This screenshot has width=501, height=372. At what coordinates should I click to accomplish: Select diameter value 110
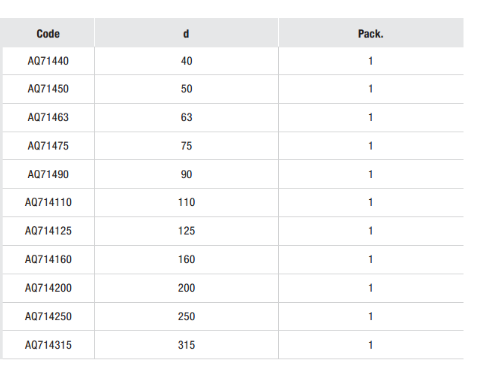click(186, 202)
